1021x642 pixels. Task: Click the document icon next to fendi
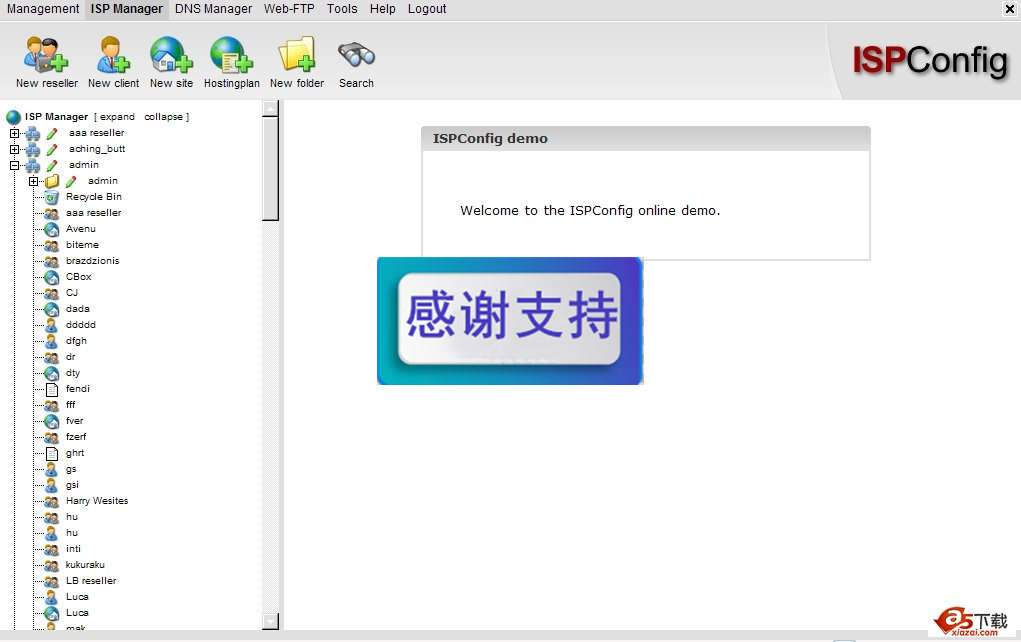pyautogui.click(x=52, y=389)
